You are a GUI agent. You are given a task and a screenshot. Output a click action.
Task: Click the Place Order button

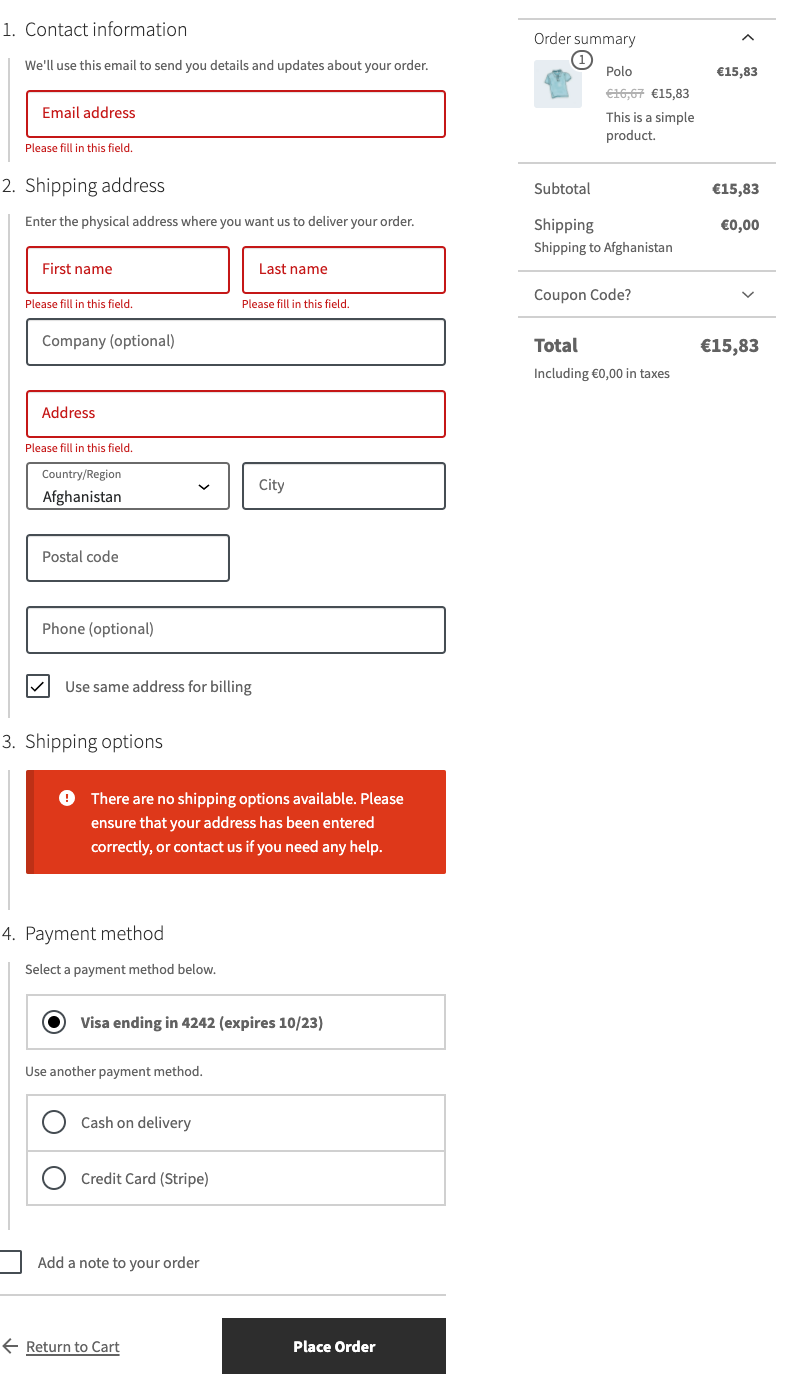[x=333, y=1346]
